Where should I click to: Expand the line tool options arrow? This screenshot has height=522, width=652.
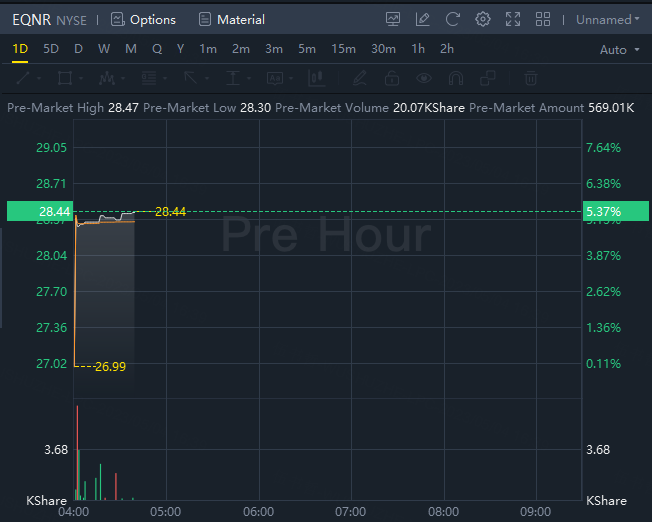pos(39,78)
